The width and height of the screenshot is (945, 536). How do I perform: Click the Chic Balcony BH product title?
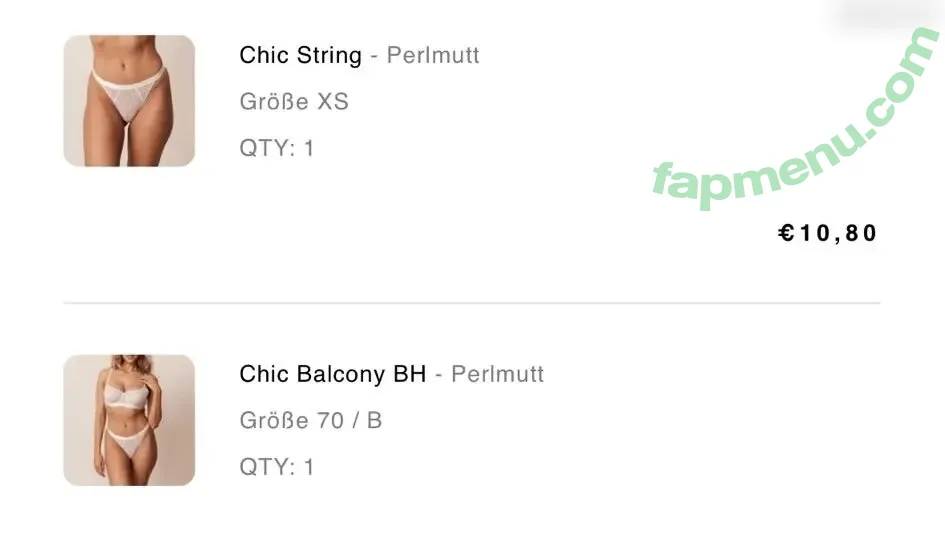click(333, 374)
